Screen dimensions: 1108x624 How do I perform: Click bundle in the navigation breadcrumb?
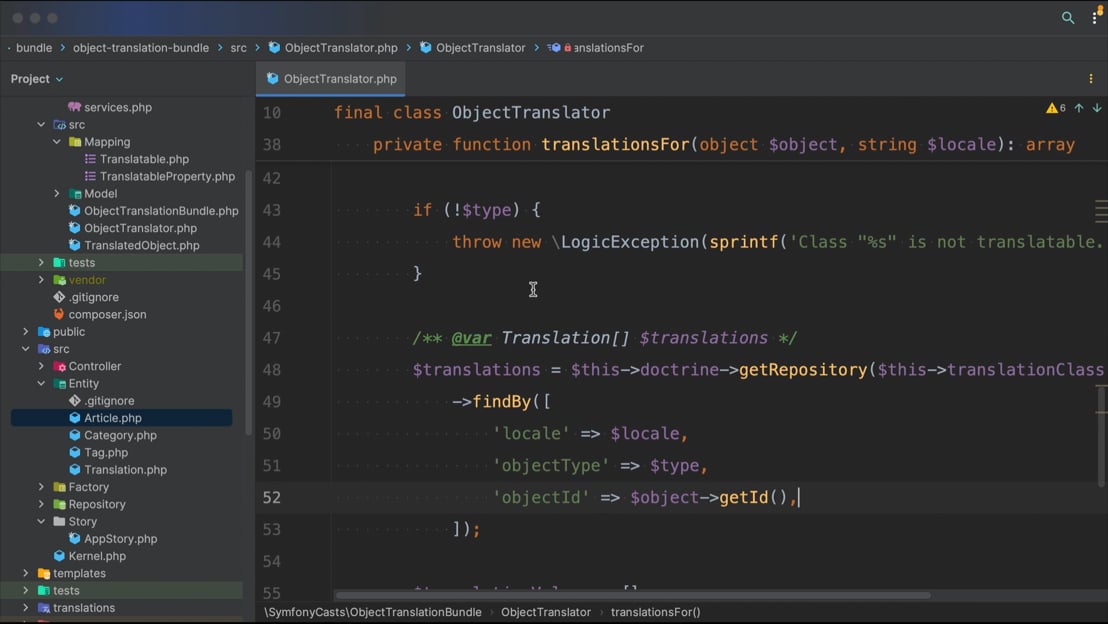[34, 47]
